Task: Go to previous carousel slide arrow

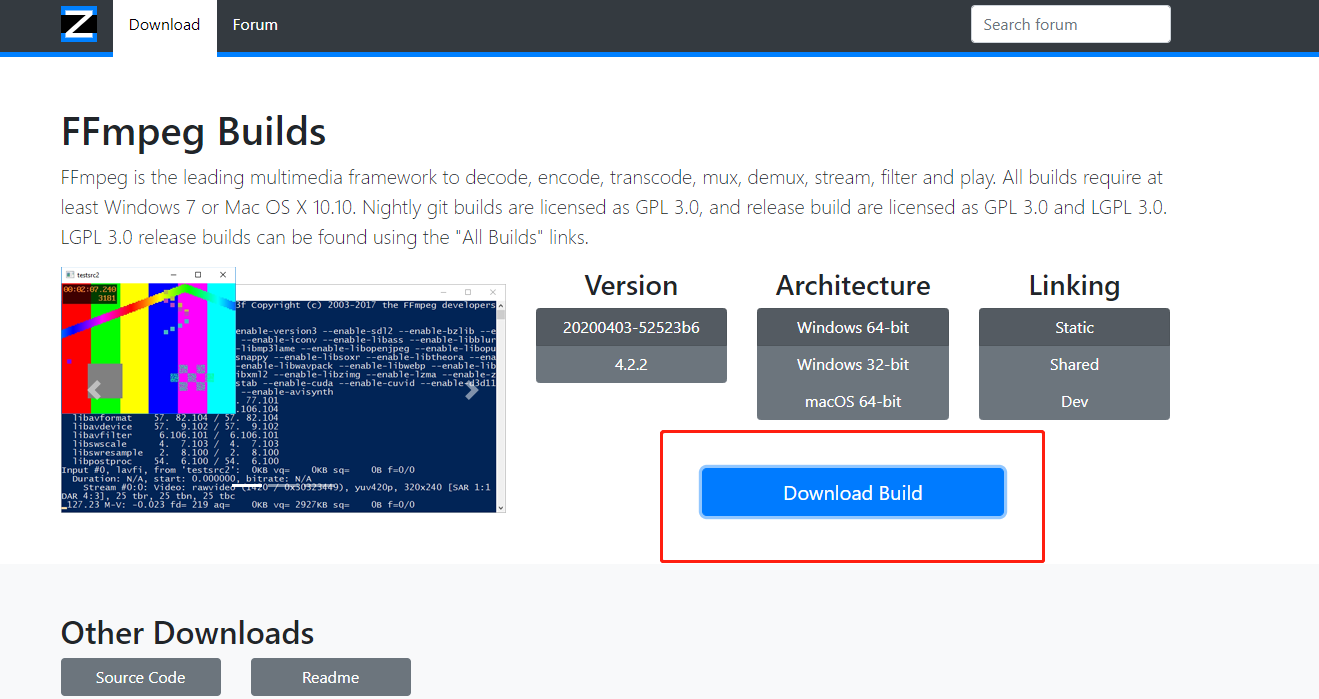Action: (95, 390)
